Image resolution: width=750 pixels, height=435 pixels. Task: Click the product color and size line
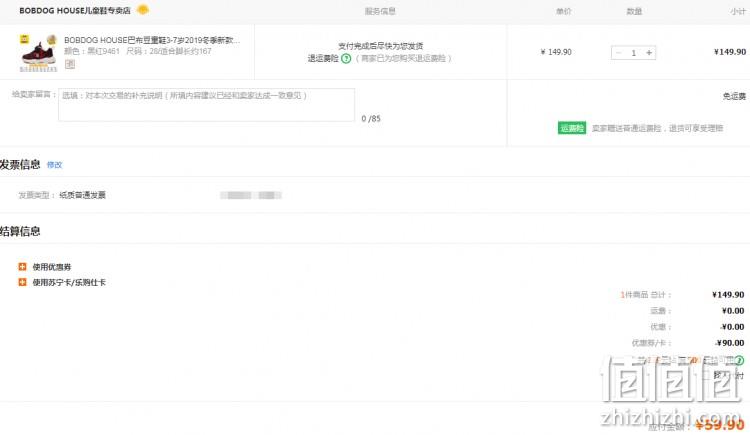(x=138, y=51)
